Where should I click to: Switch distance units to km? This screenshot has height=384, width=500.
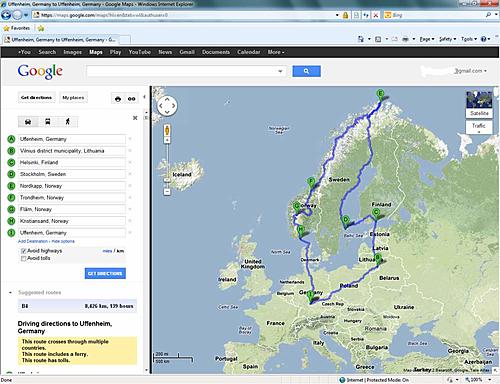[120, 251]
